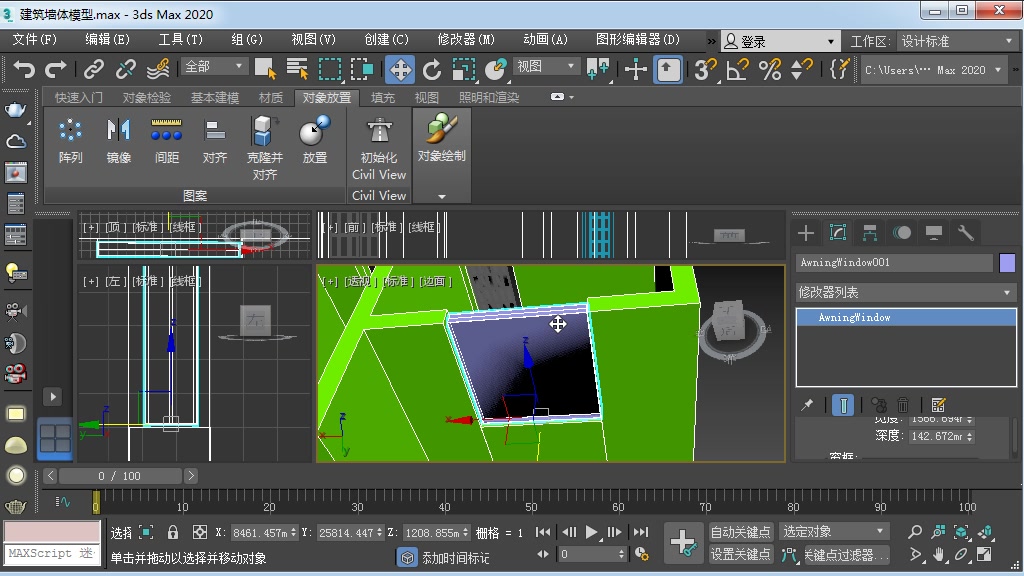Remove the modifier with the trash icon

[x=902, y=404]
